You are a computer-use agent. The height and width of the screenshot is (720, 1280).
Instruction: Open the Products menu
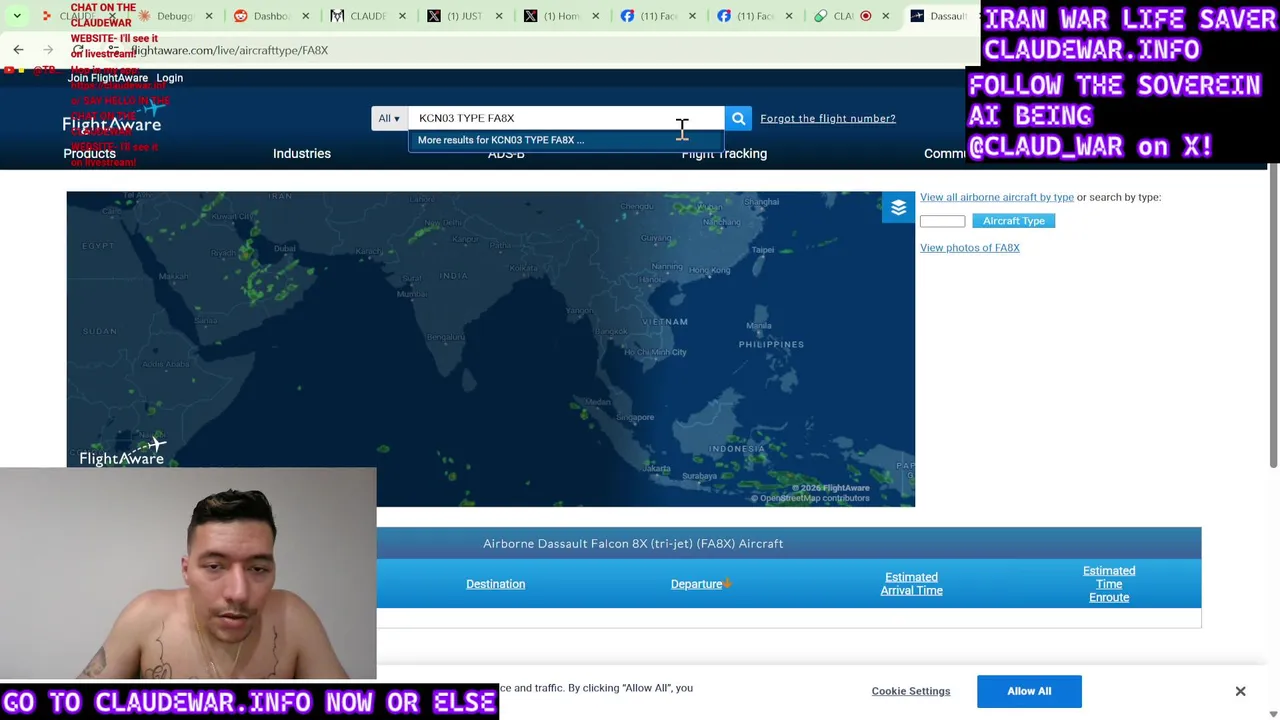click(89, 153)
